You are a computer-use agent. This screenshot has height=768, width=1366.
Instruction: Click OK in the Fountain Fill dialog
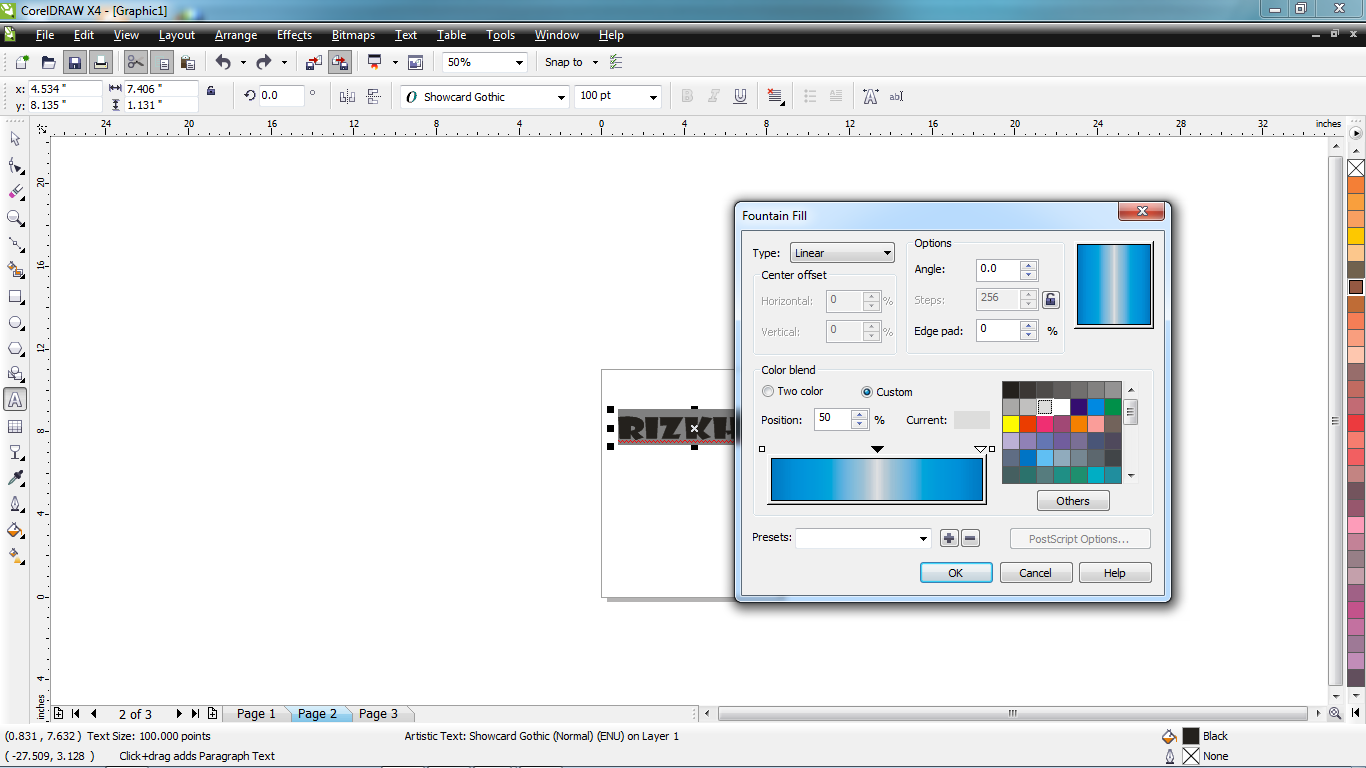pyautogui.click(x=956, y=573)
